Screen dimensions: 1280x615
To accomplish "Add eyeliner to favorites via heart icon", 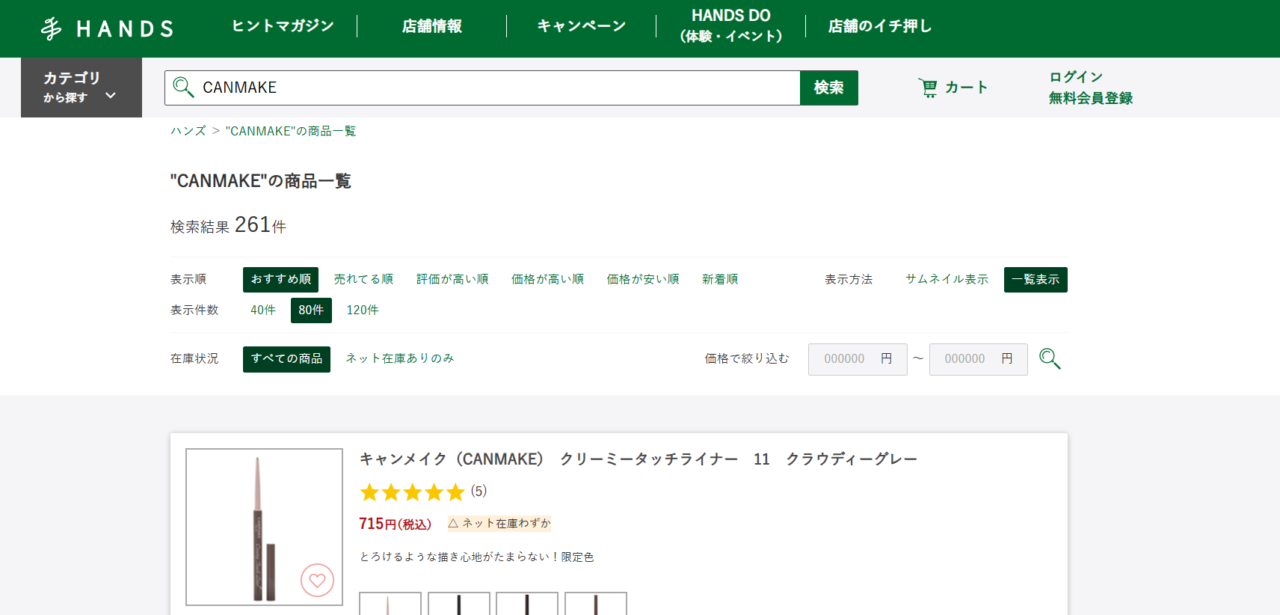I will (x=317, y=580).
